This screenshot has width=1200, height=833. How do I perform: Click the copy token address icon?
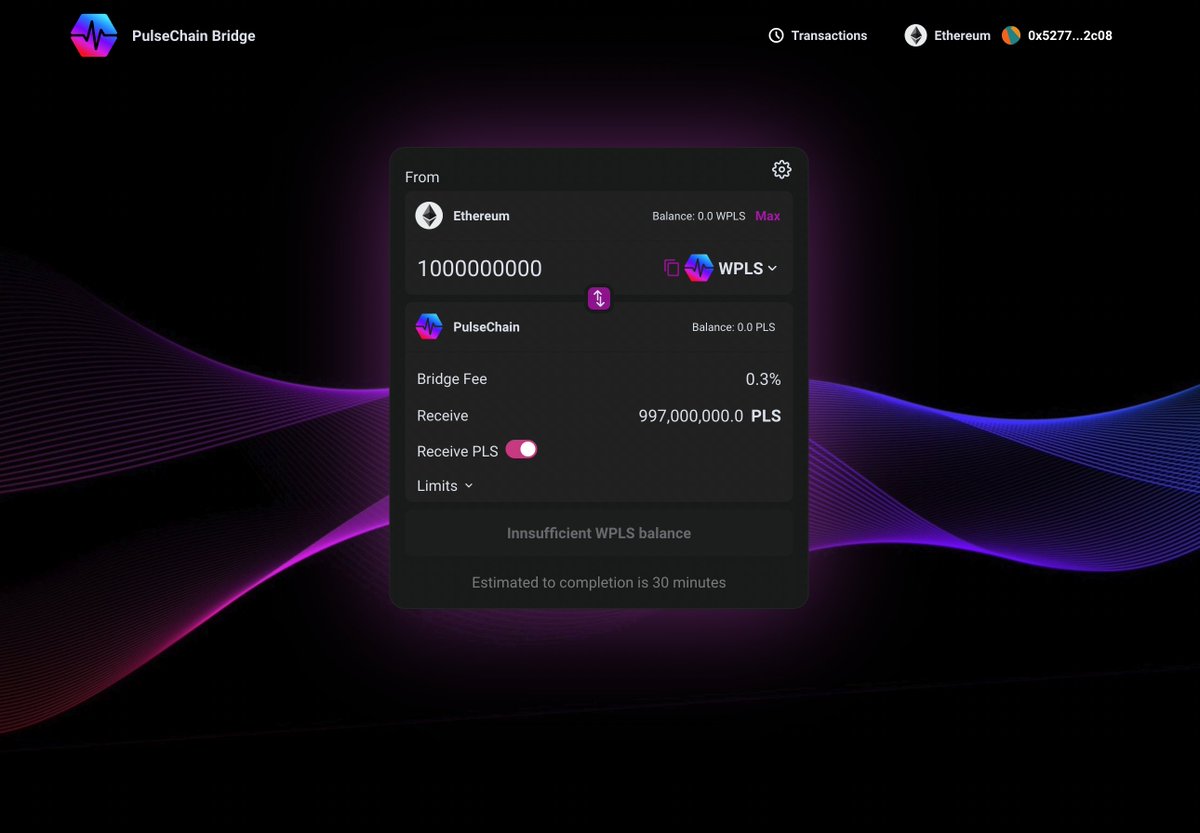click(671, 268)
